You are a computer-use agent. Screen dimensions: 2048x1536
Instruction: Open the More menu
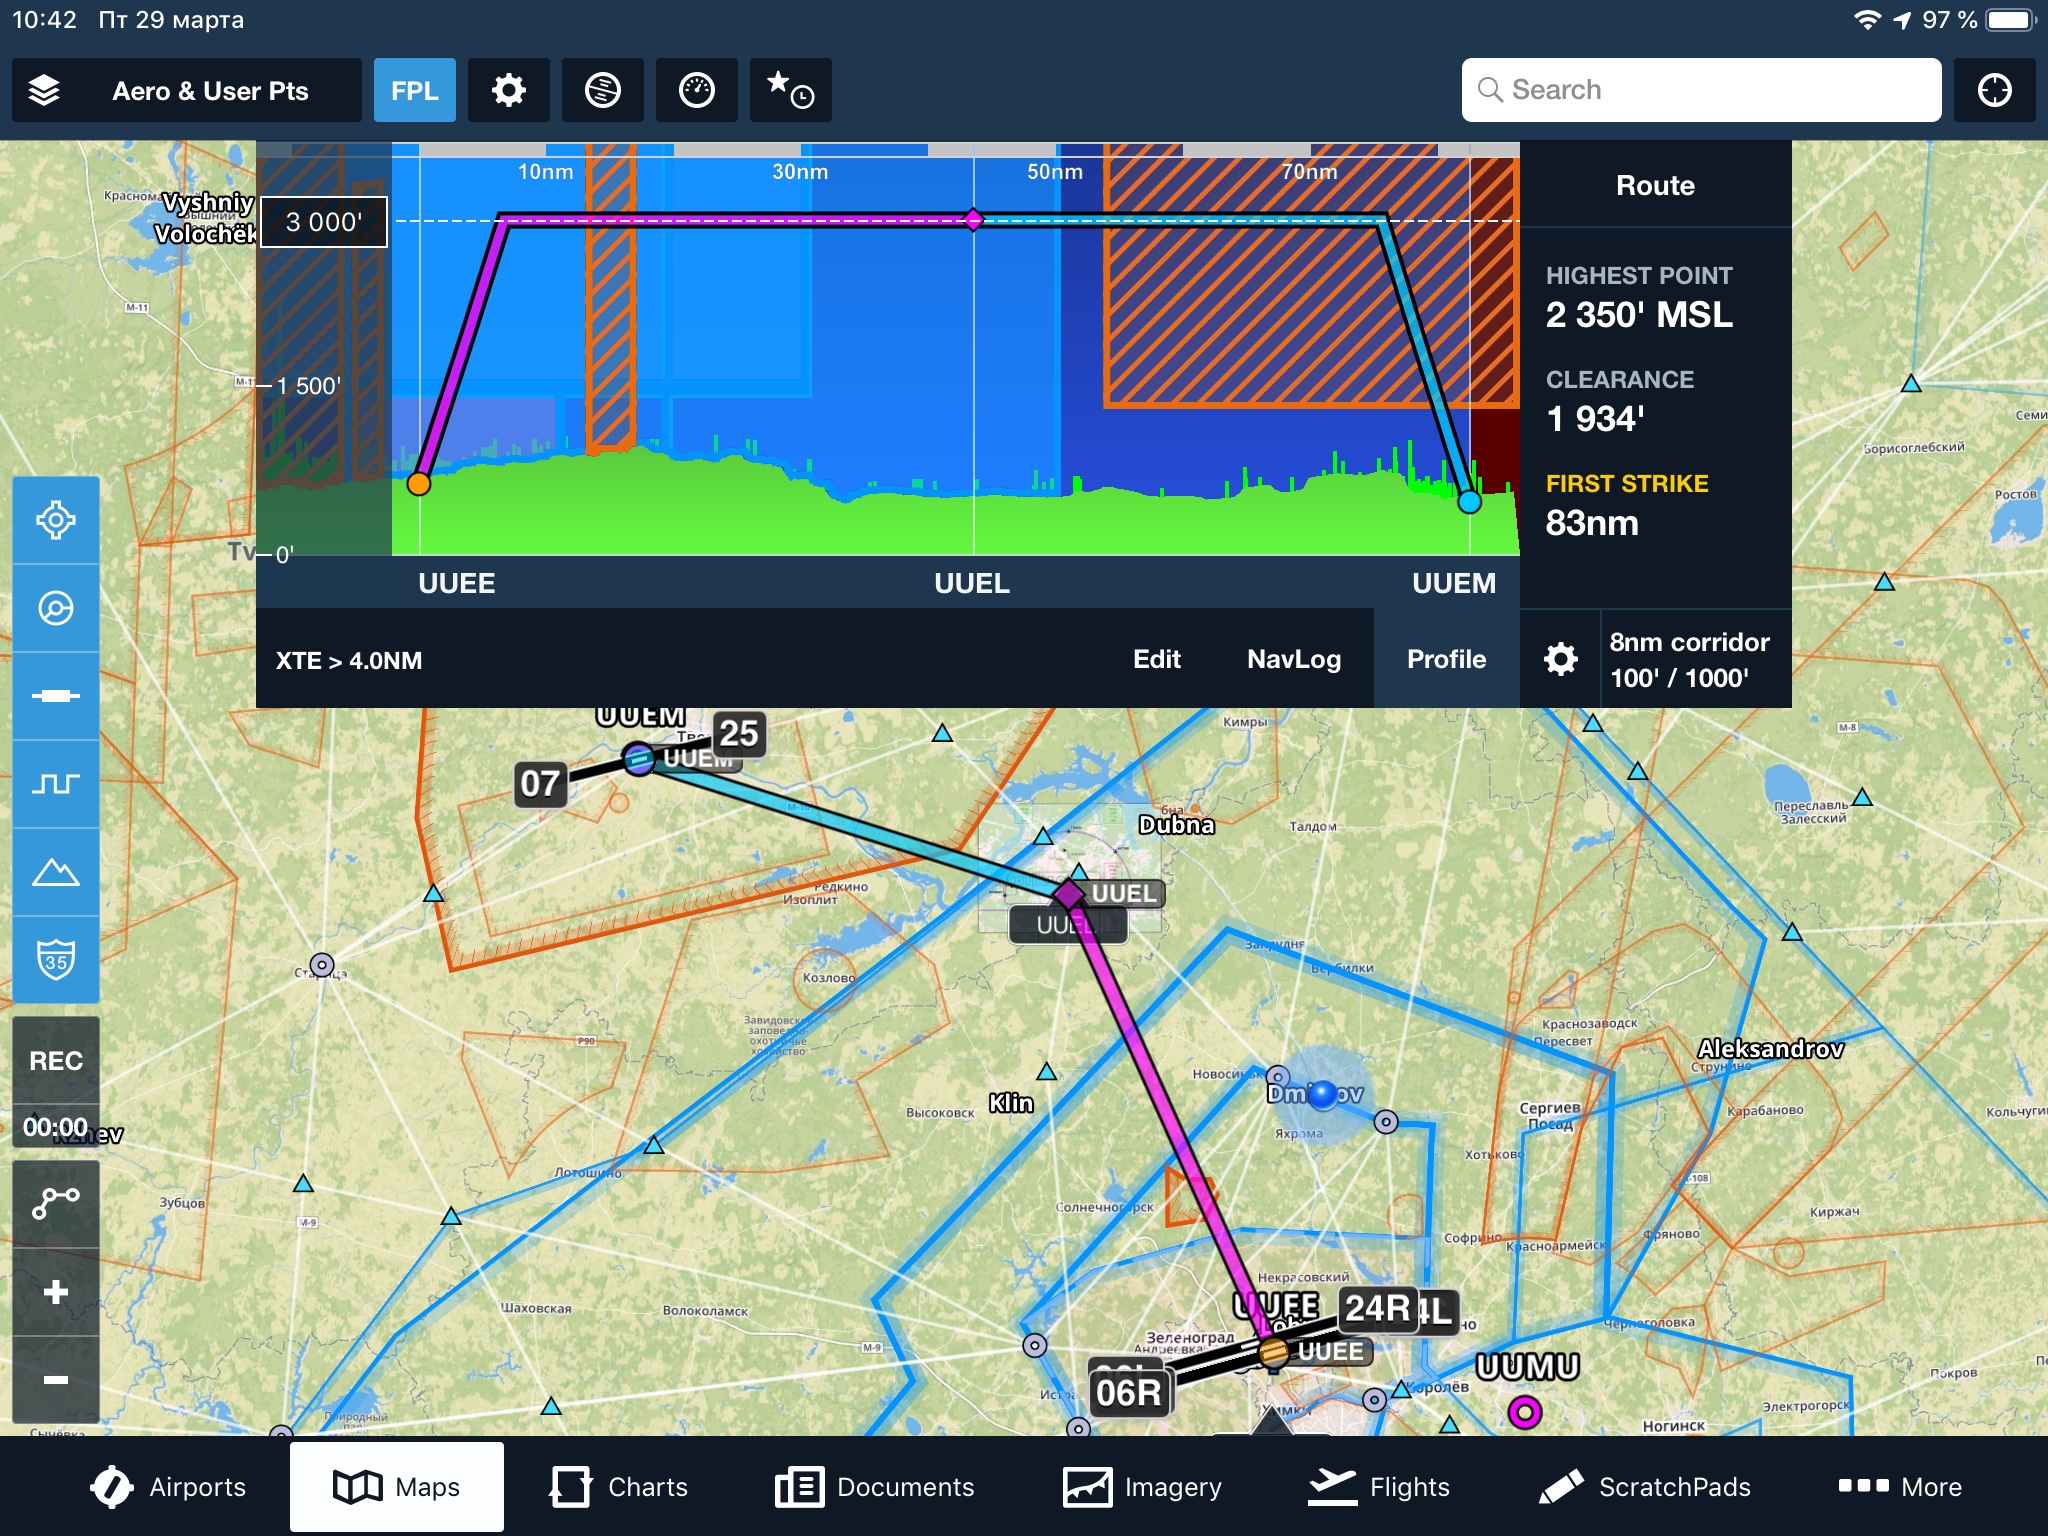[1900, 1487]
